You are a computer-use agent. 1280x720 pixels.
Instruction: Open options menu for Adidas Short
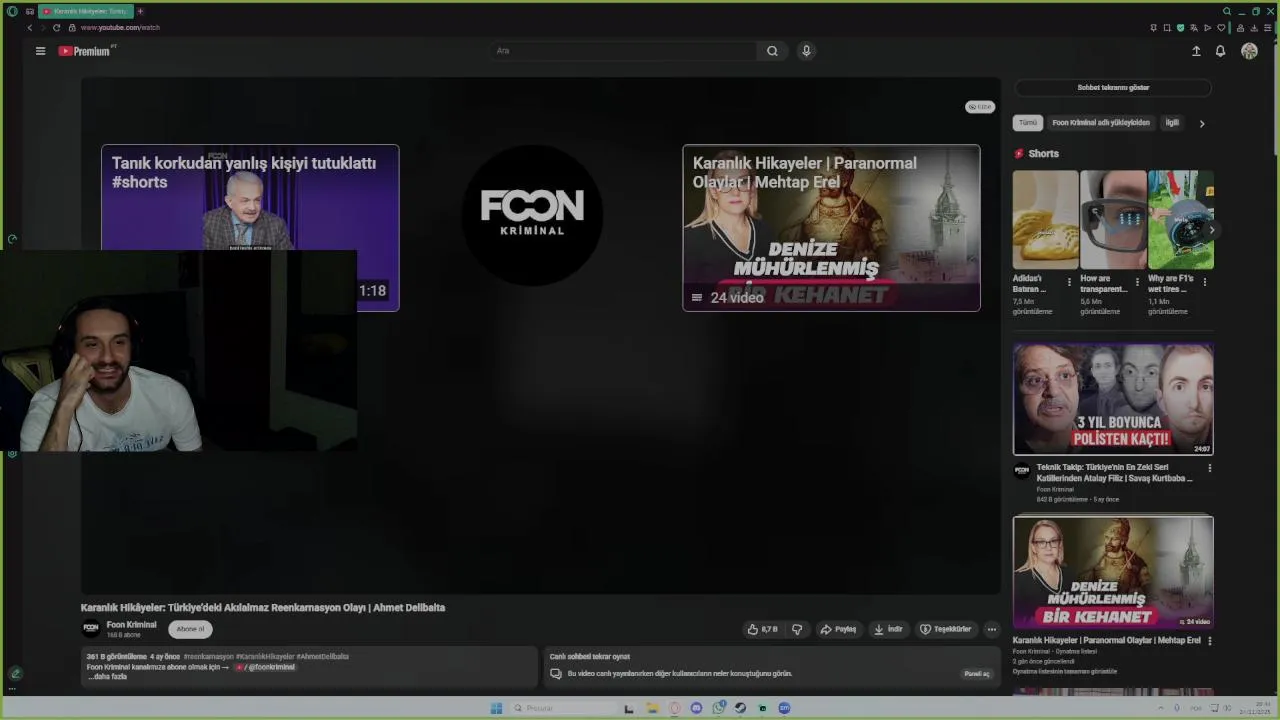coord(1069,283)
